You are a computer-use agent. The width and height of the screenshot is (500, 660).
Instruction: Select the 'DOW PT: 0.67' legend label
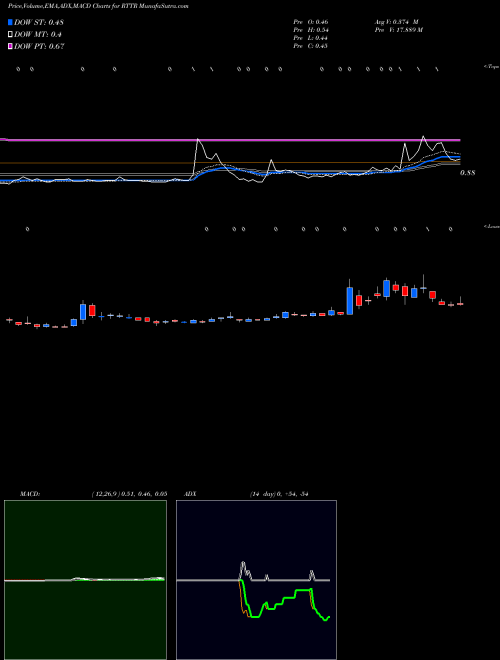pyautogui.click(x=39, y=46)
